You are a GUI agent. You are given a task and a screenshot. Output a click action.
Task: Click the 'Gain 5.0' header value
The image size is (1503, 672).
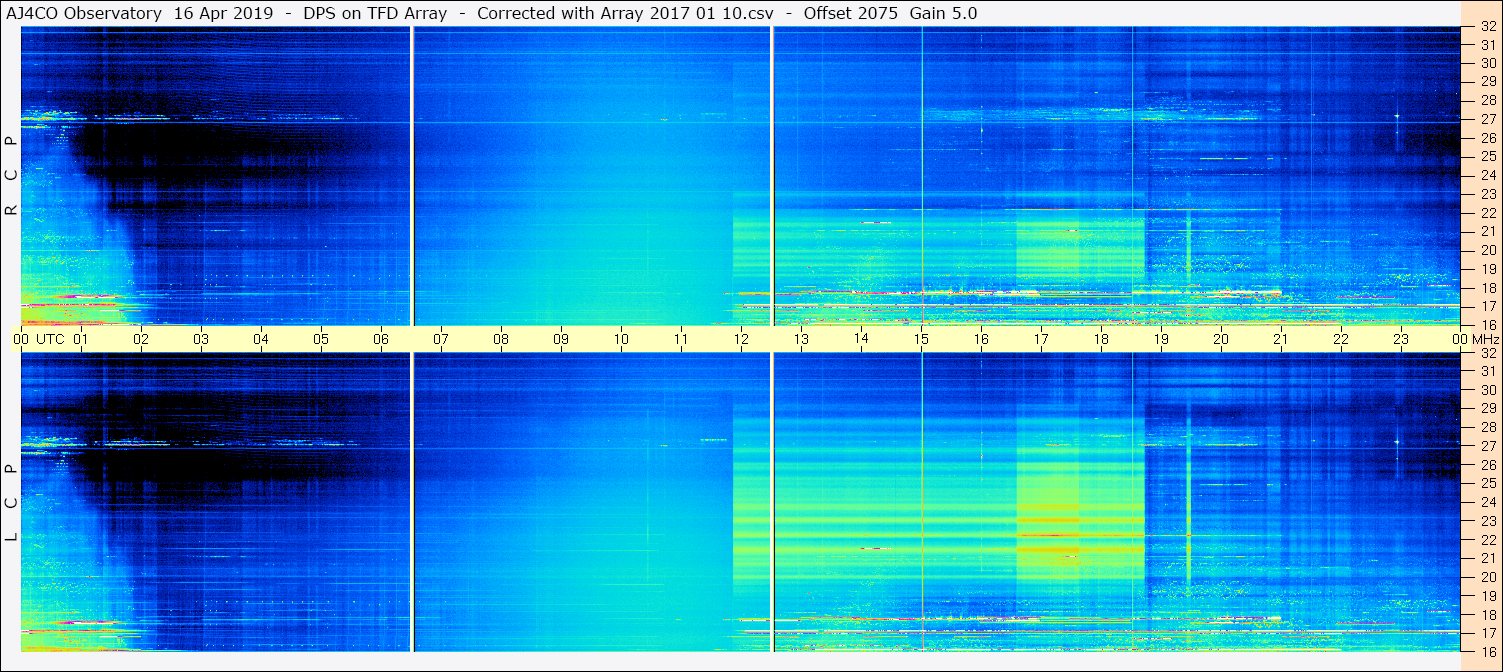945,13
